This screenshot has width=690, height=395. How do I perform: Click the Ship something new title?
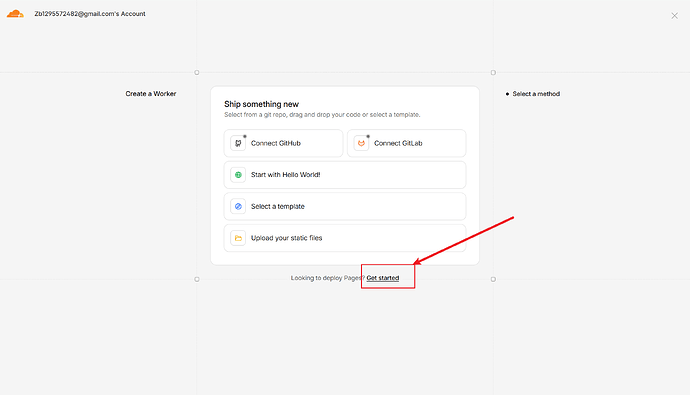pyautogui.click(x=261, y=104)
